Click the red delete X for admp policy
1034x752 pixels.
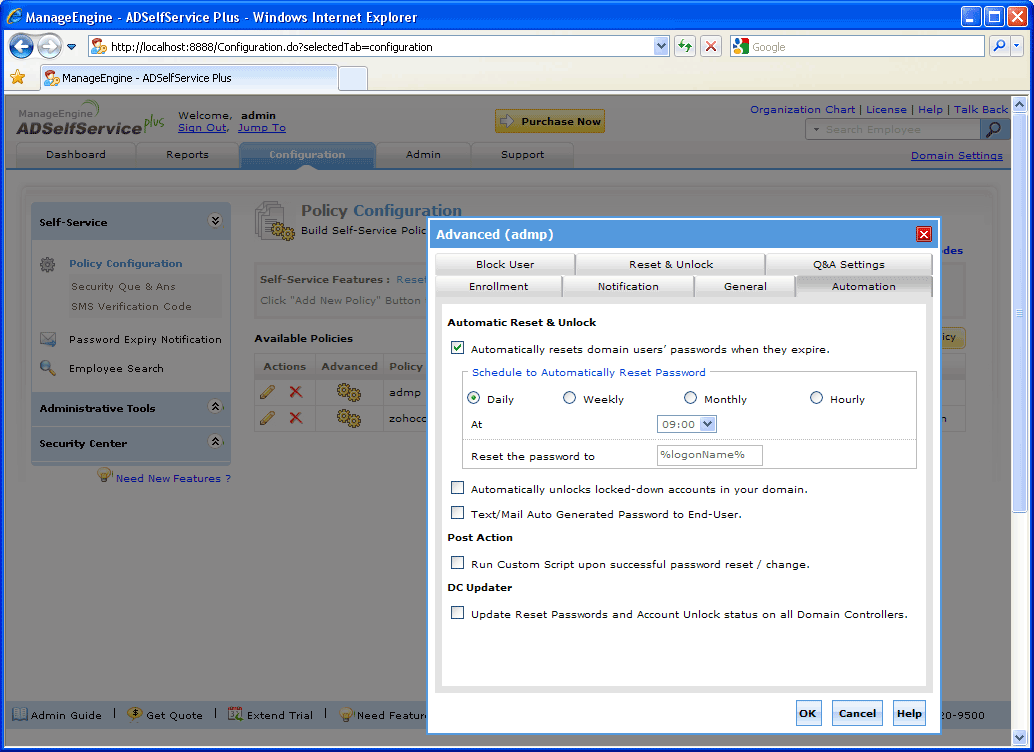(296, 392)
